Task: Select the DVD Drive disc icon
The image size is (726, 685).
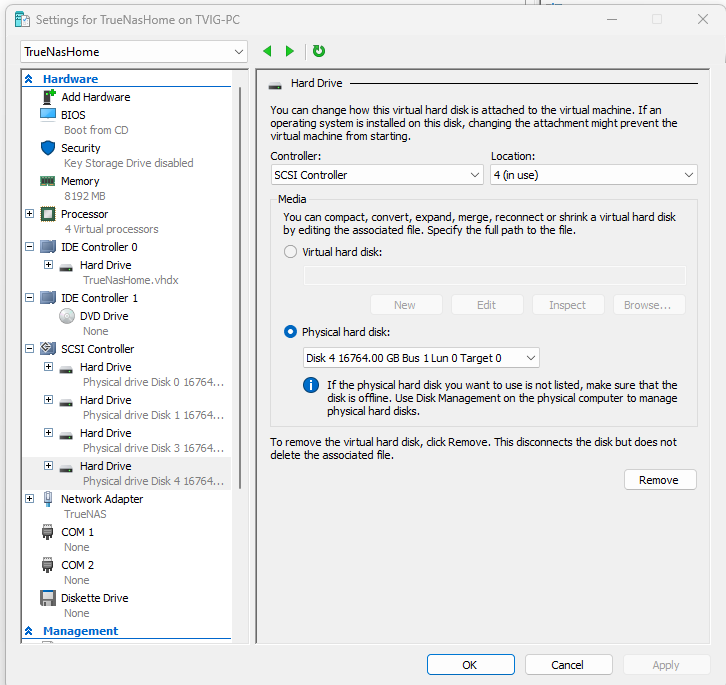Action: coord(67,316)
